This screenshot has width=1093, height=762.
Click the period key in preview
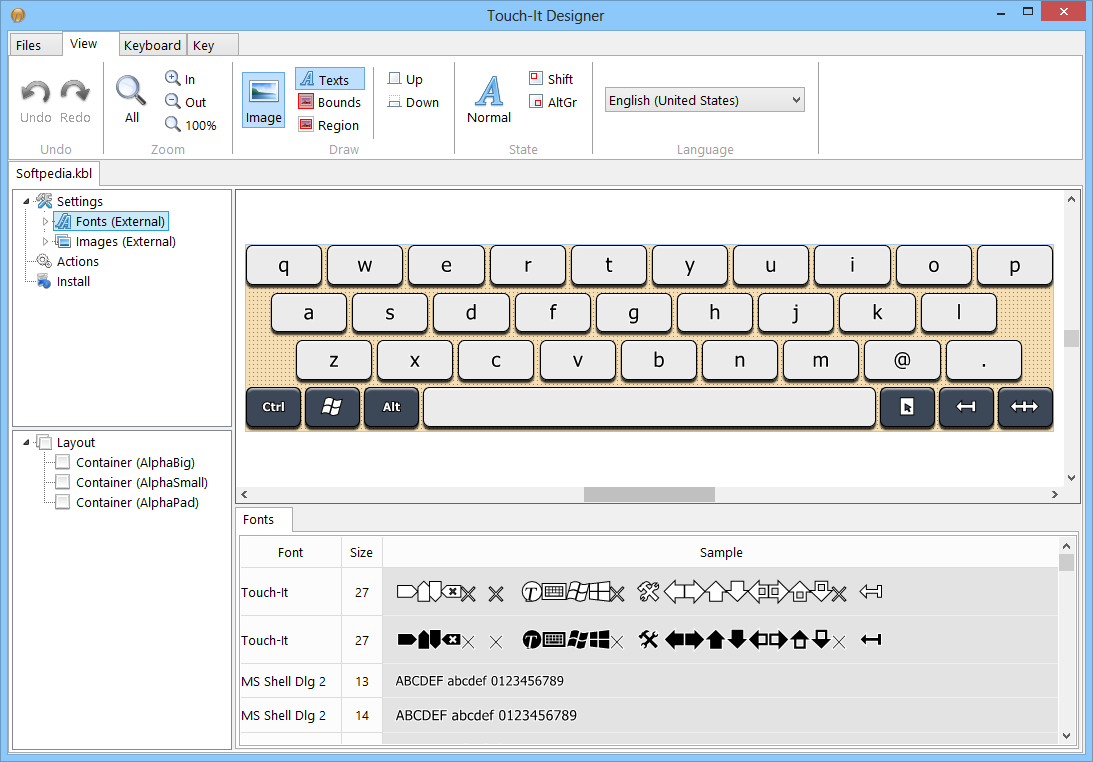click(x=984, y=360)
